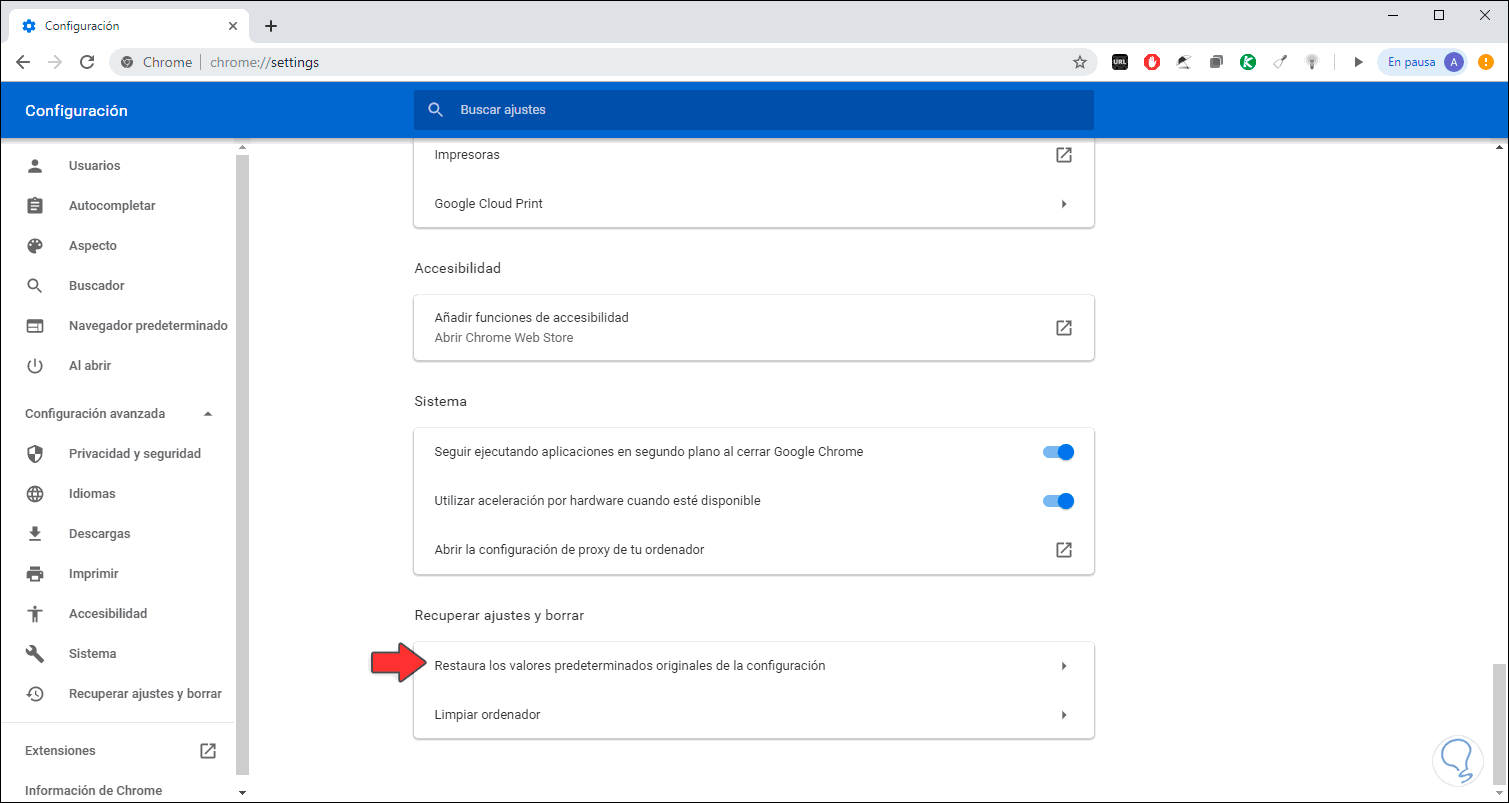
Task: Open the Limpiar ordenador arrow
Action: [x=1064, y=715]
